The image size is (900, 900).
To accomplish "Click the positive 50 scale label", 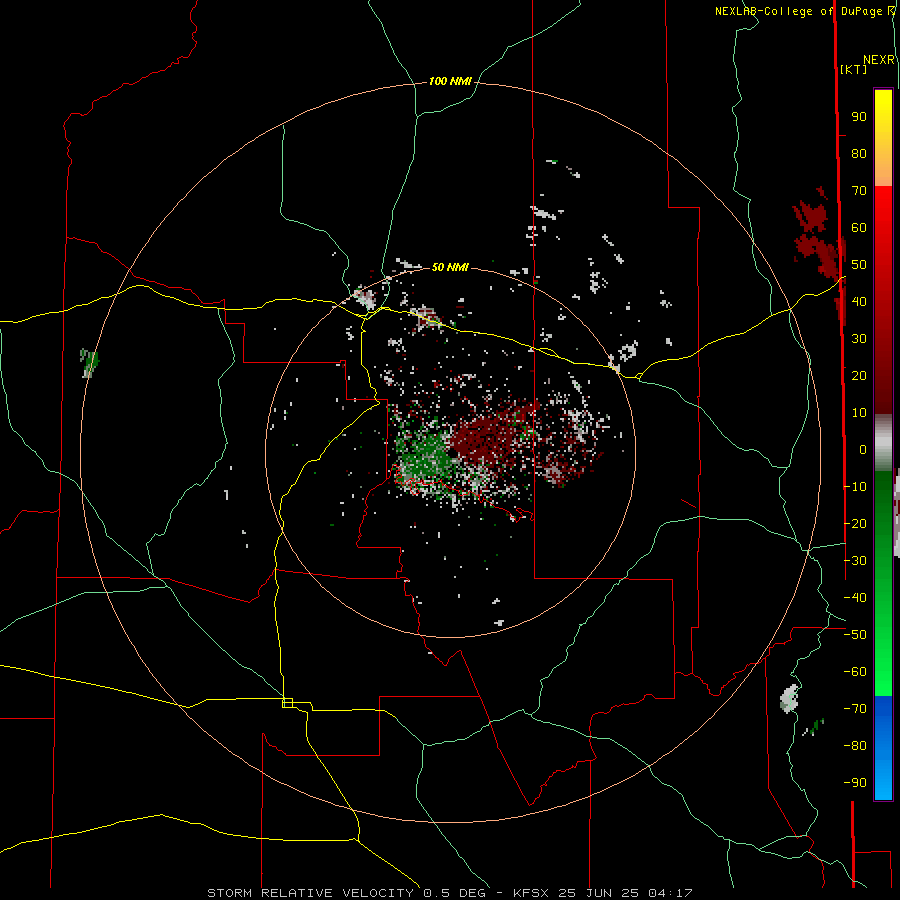I will (x=859, y=265).
